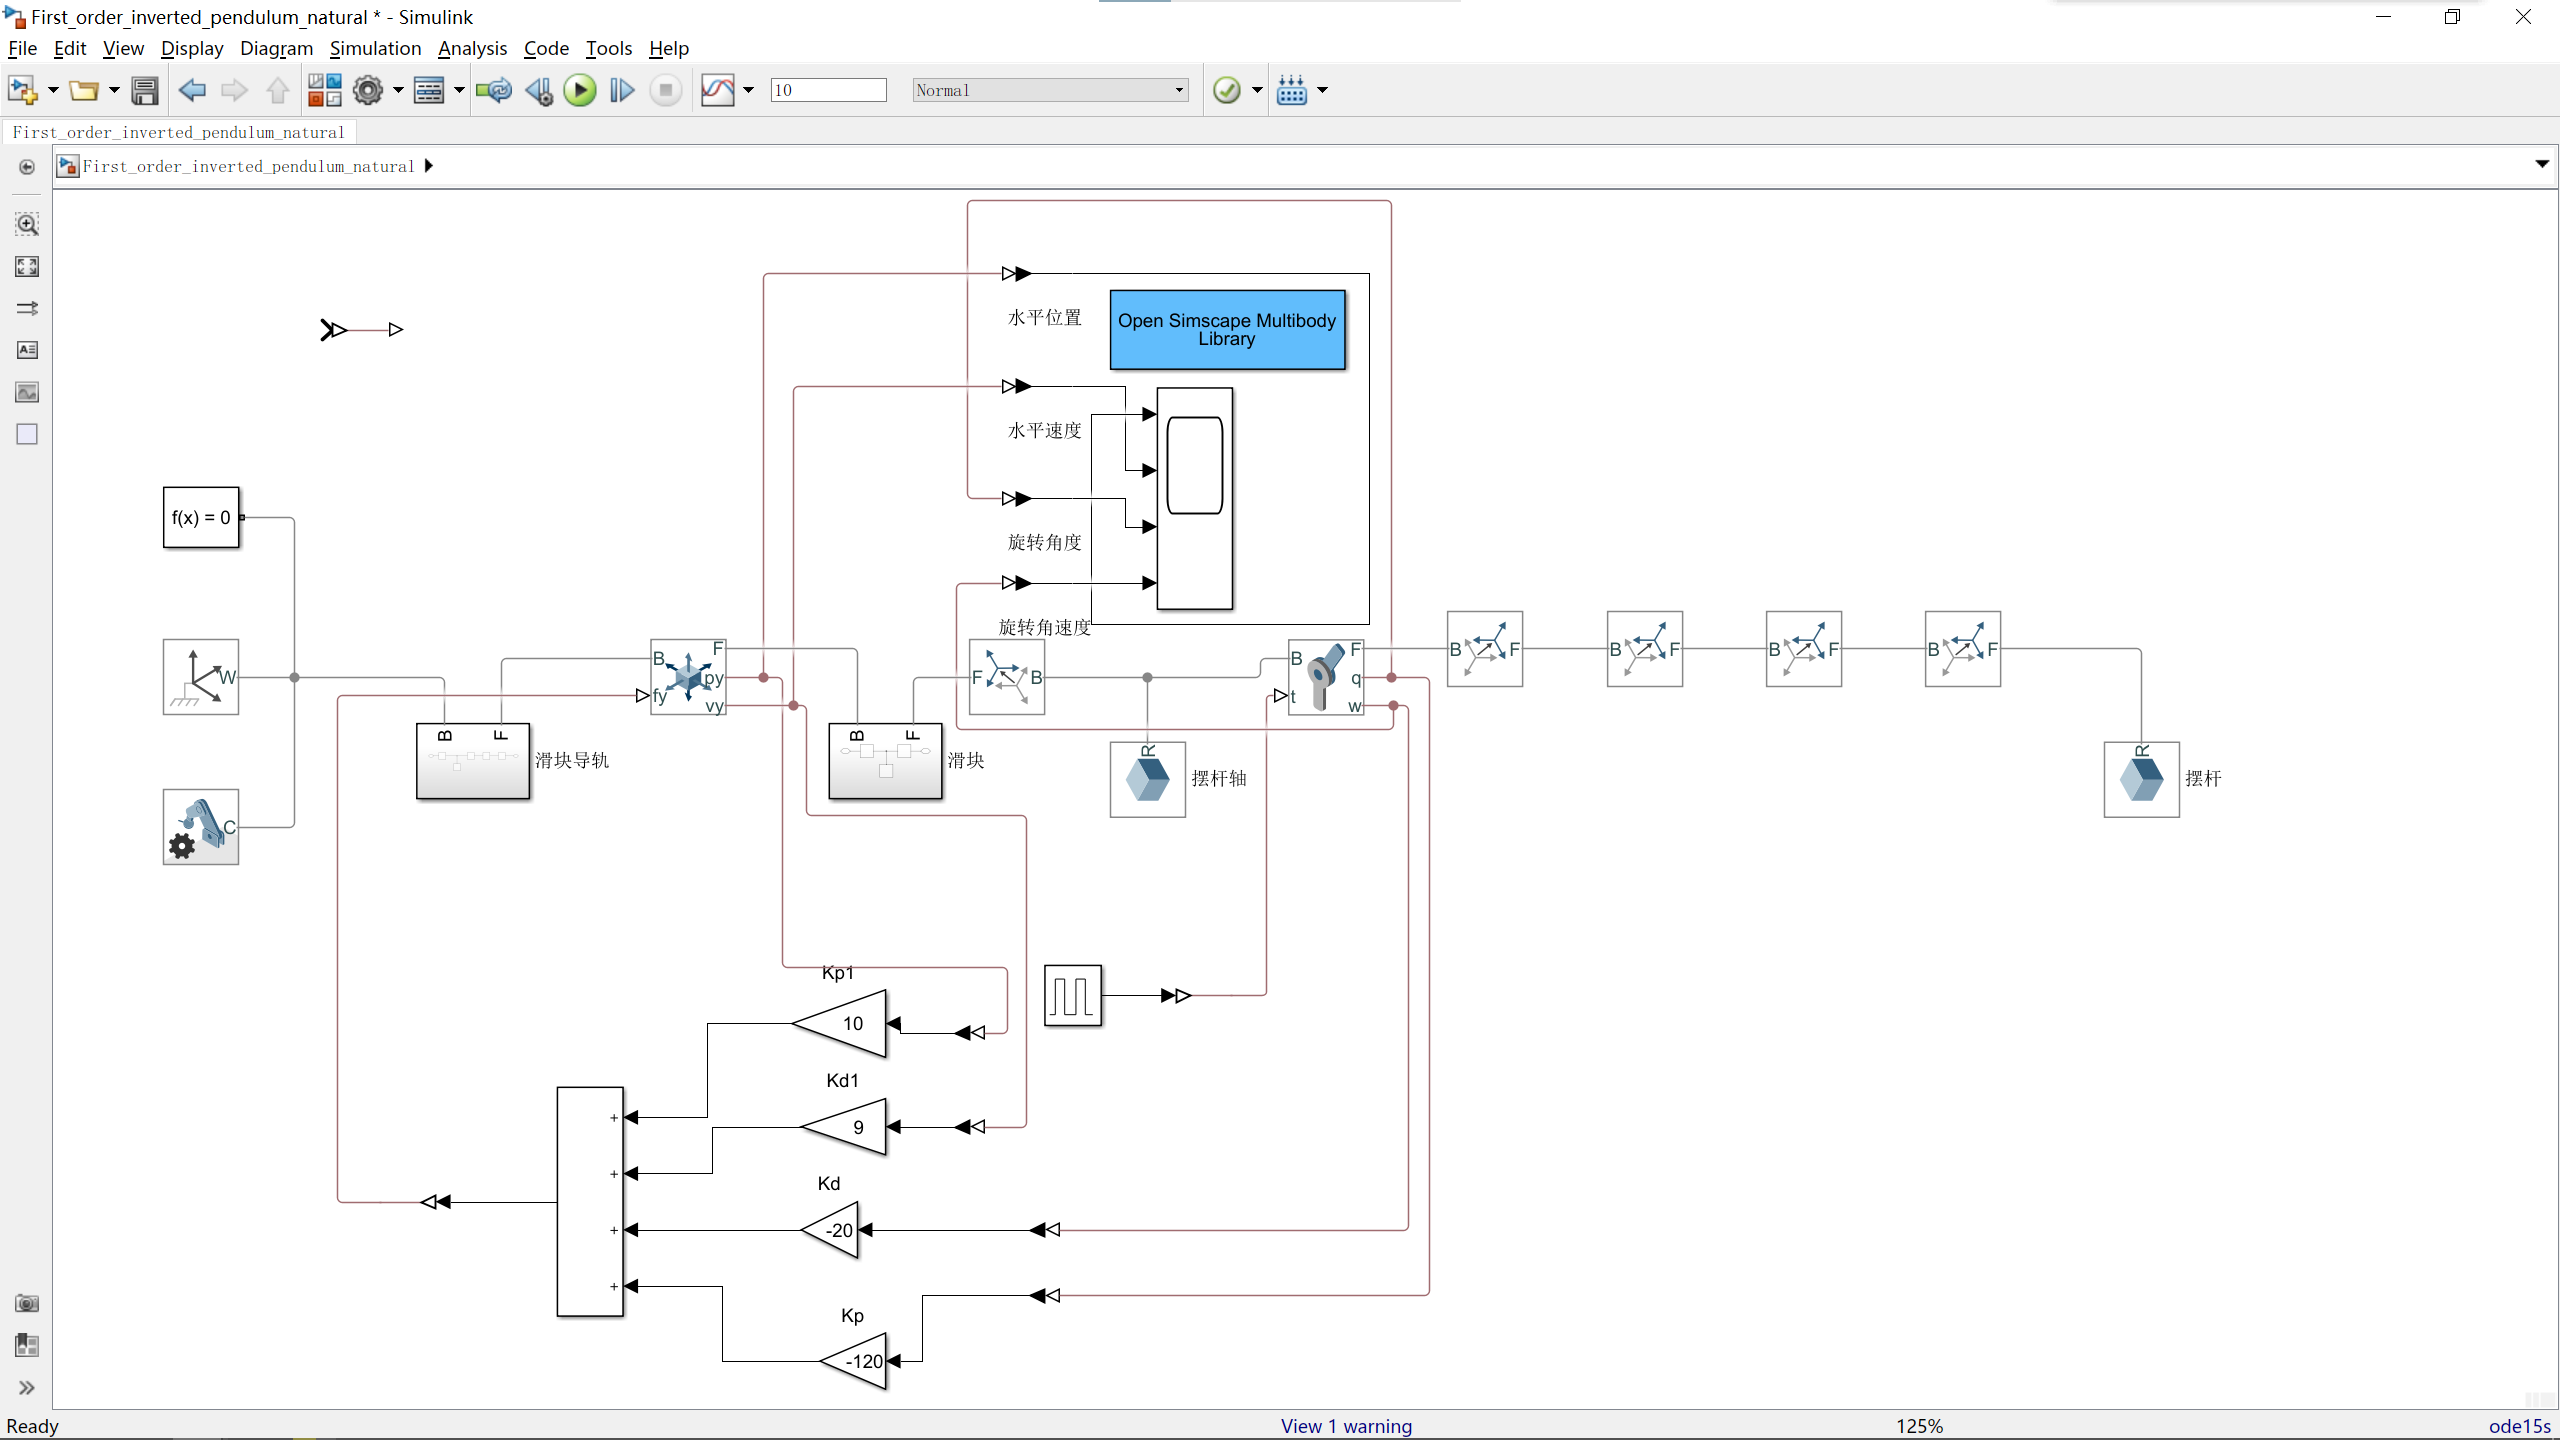Screen dimensions: 2560x1440
Task: Open the Model Explorer toolbar icon
Action: [429, 90]
